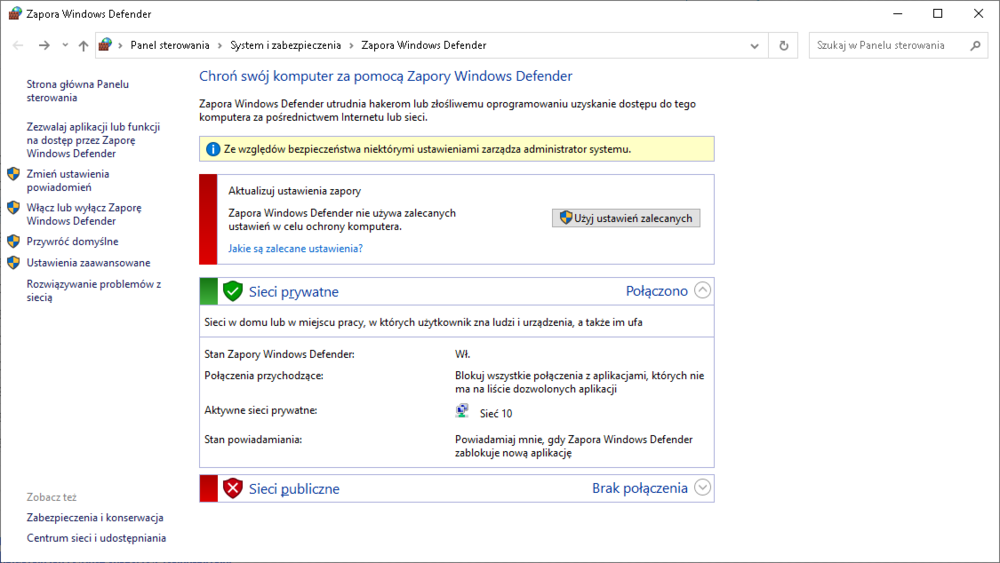The height and width of the screenshot is (563, 1000).
Task: Click the blue info icon in the yellow banner
Action: point(213,149)
